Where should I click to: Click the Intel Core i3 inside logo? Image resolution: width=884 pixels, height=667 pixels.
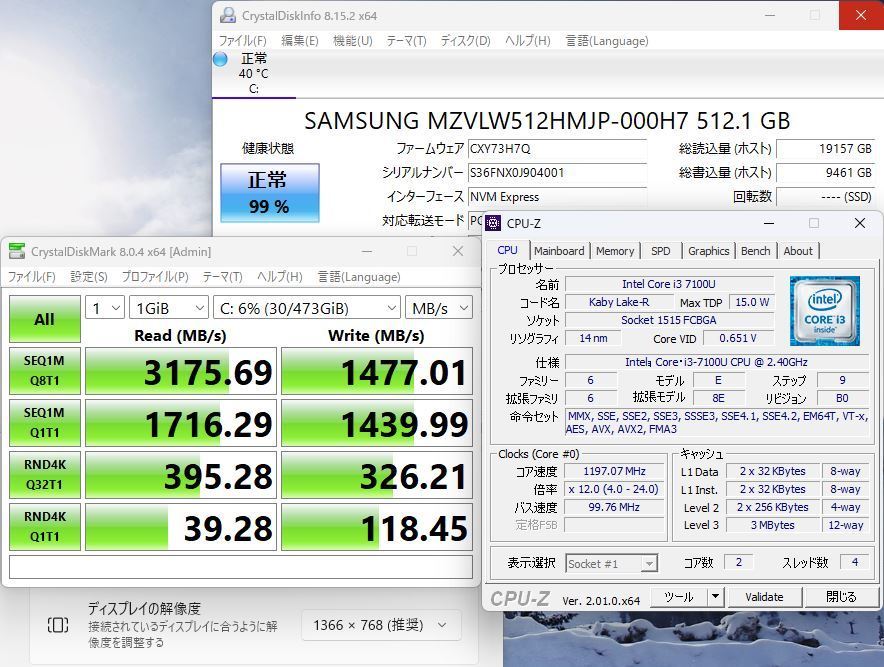pos(824,311)
